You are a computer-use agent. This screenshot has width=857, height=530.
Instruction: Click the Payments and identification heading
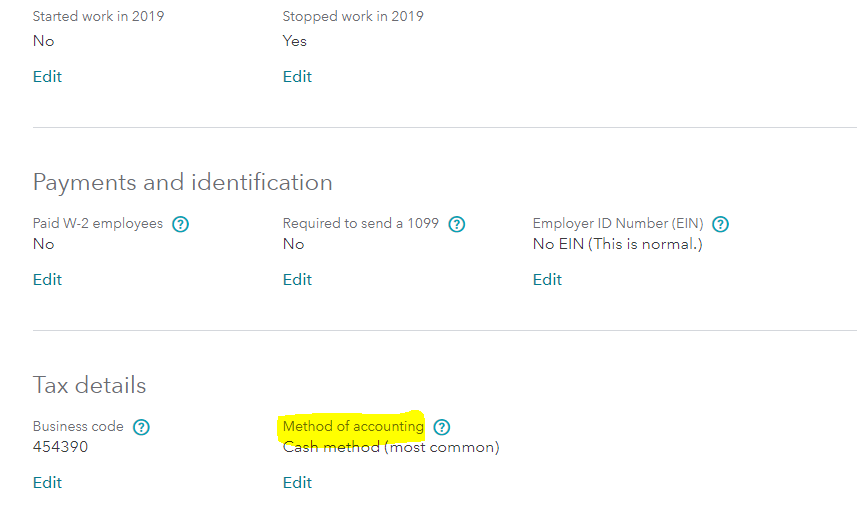tap(182, 183)
